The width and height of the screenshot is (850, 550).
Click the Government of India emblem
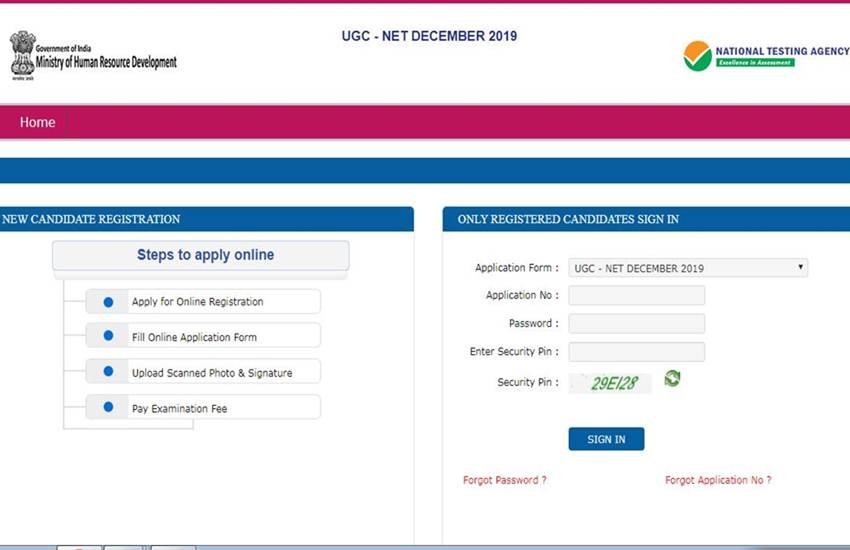click(x=22, y=54)
